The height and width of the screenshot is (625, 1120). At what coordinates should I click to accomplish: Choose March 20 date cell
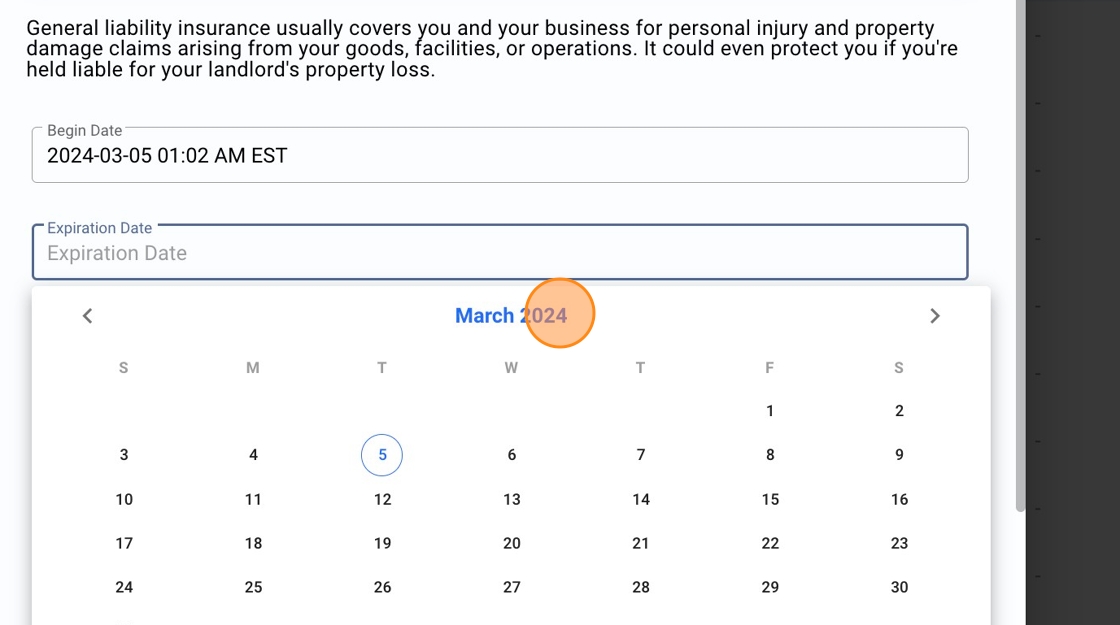pyautogui.click(x=512, y=543)
